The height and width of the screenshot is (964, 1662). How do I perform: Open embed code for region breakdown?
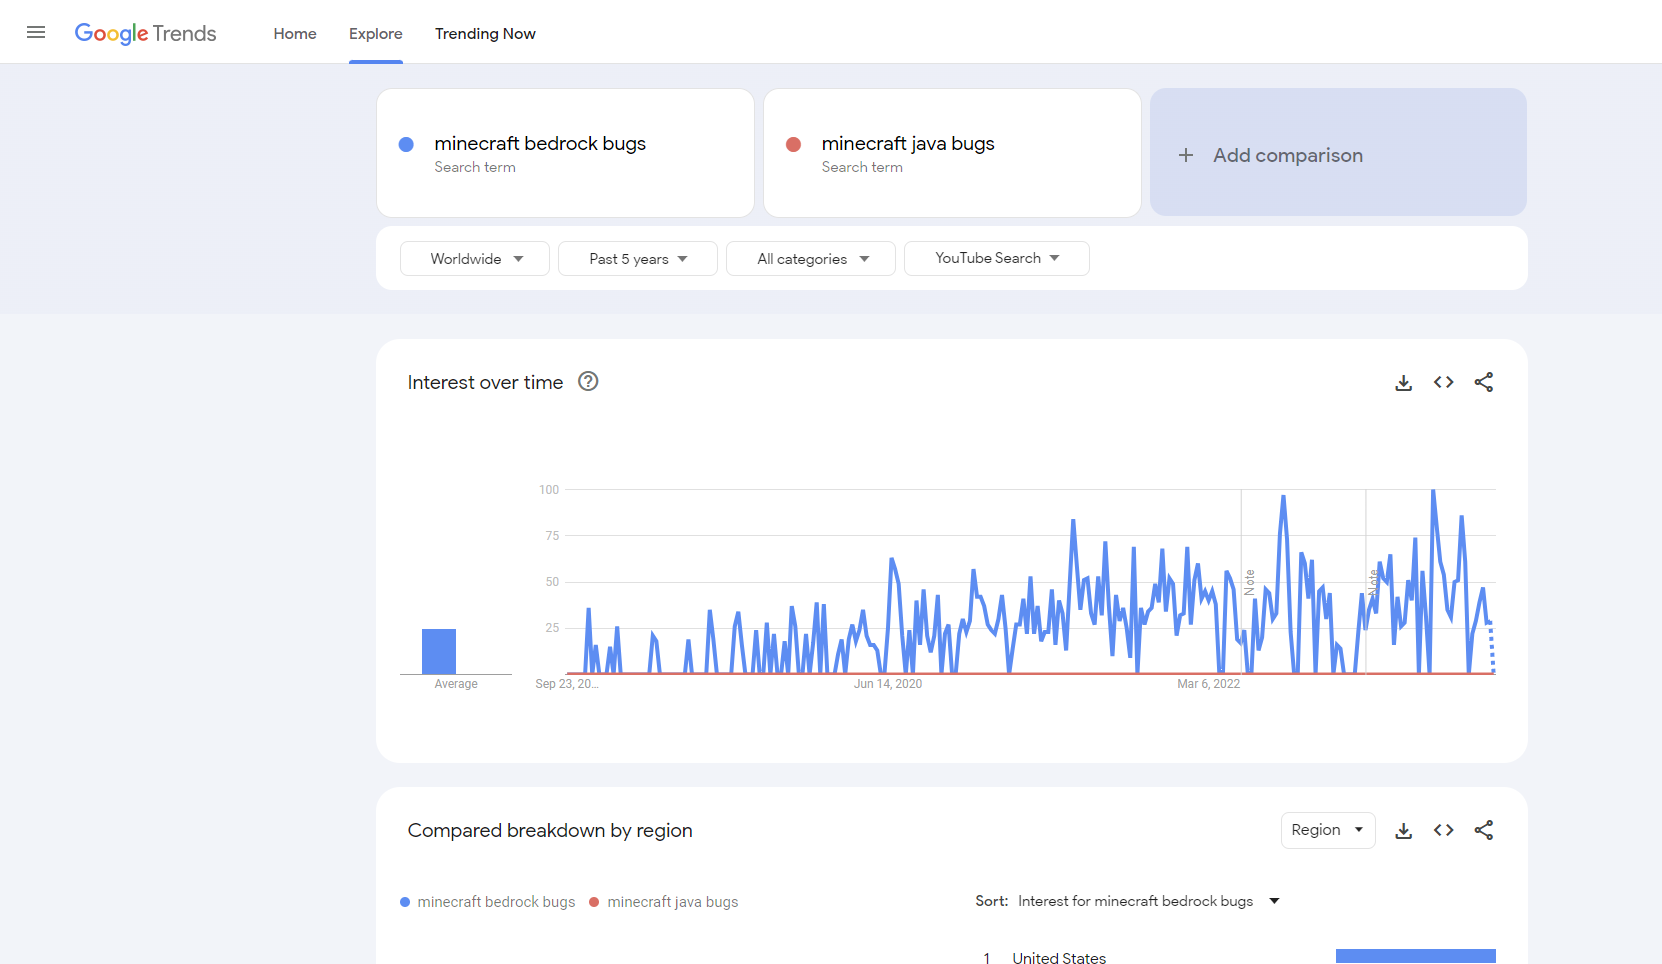pos(1443,830)
